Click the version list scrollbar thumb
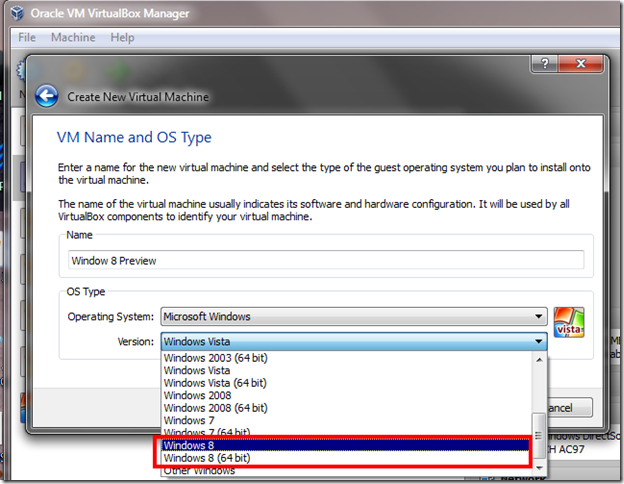 tap(539, 435)
